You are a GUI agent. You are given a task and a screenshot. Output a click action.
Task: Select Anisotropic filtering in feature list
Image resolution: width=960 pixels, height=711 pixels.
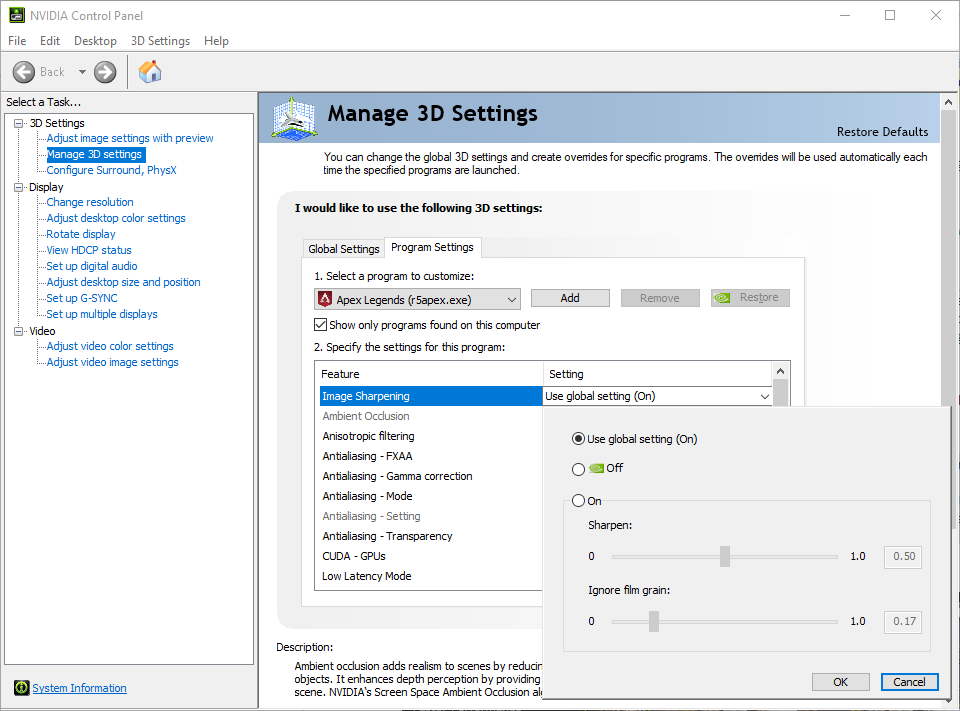tap(368, 436)
